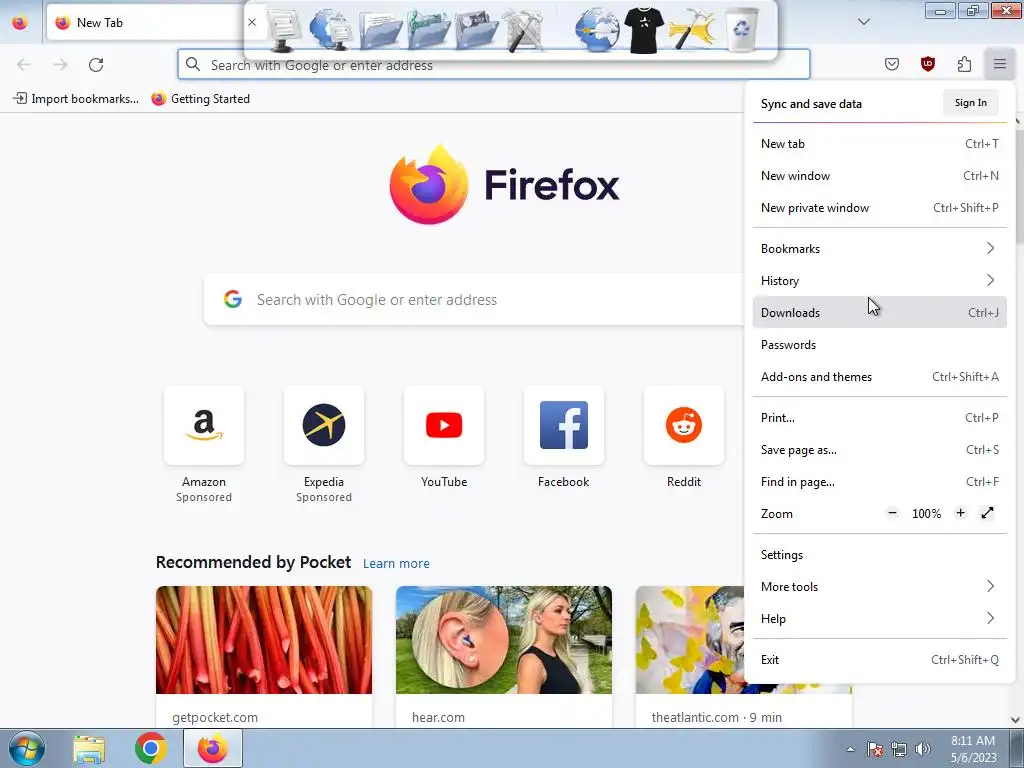Open Add-ons and themes
Viewport: 1024px width, 768px height.
pos(880,377)
